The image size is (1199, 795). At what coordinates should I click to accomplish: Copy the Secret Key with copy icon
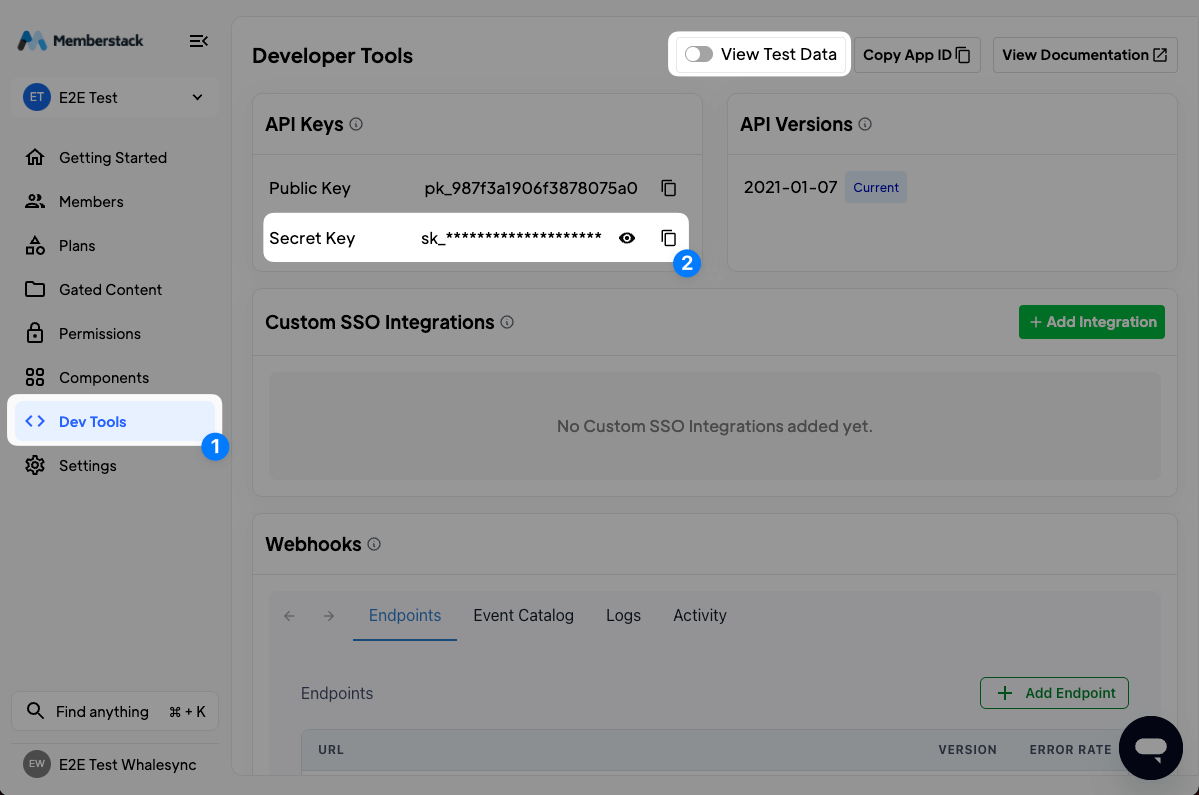tap(669, 238)
